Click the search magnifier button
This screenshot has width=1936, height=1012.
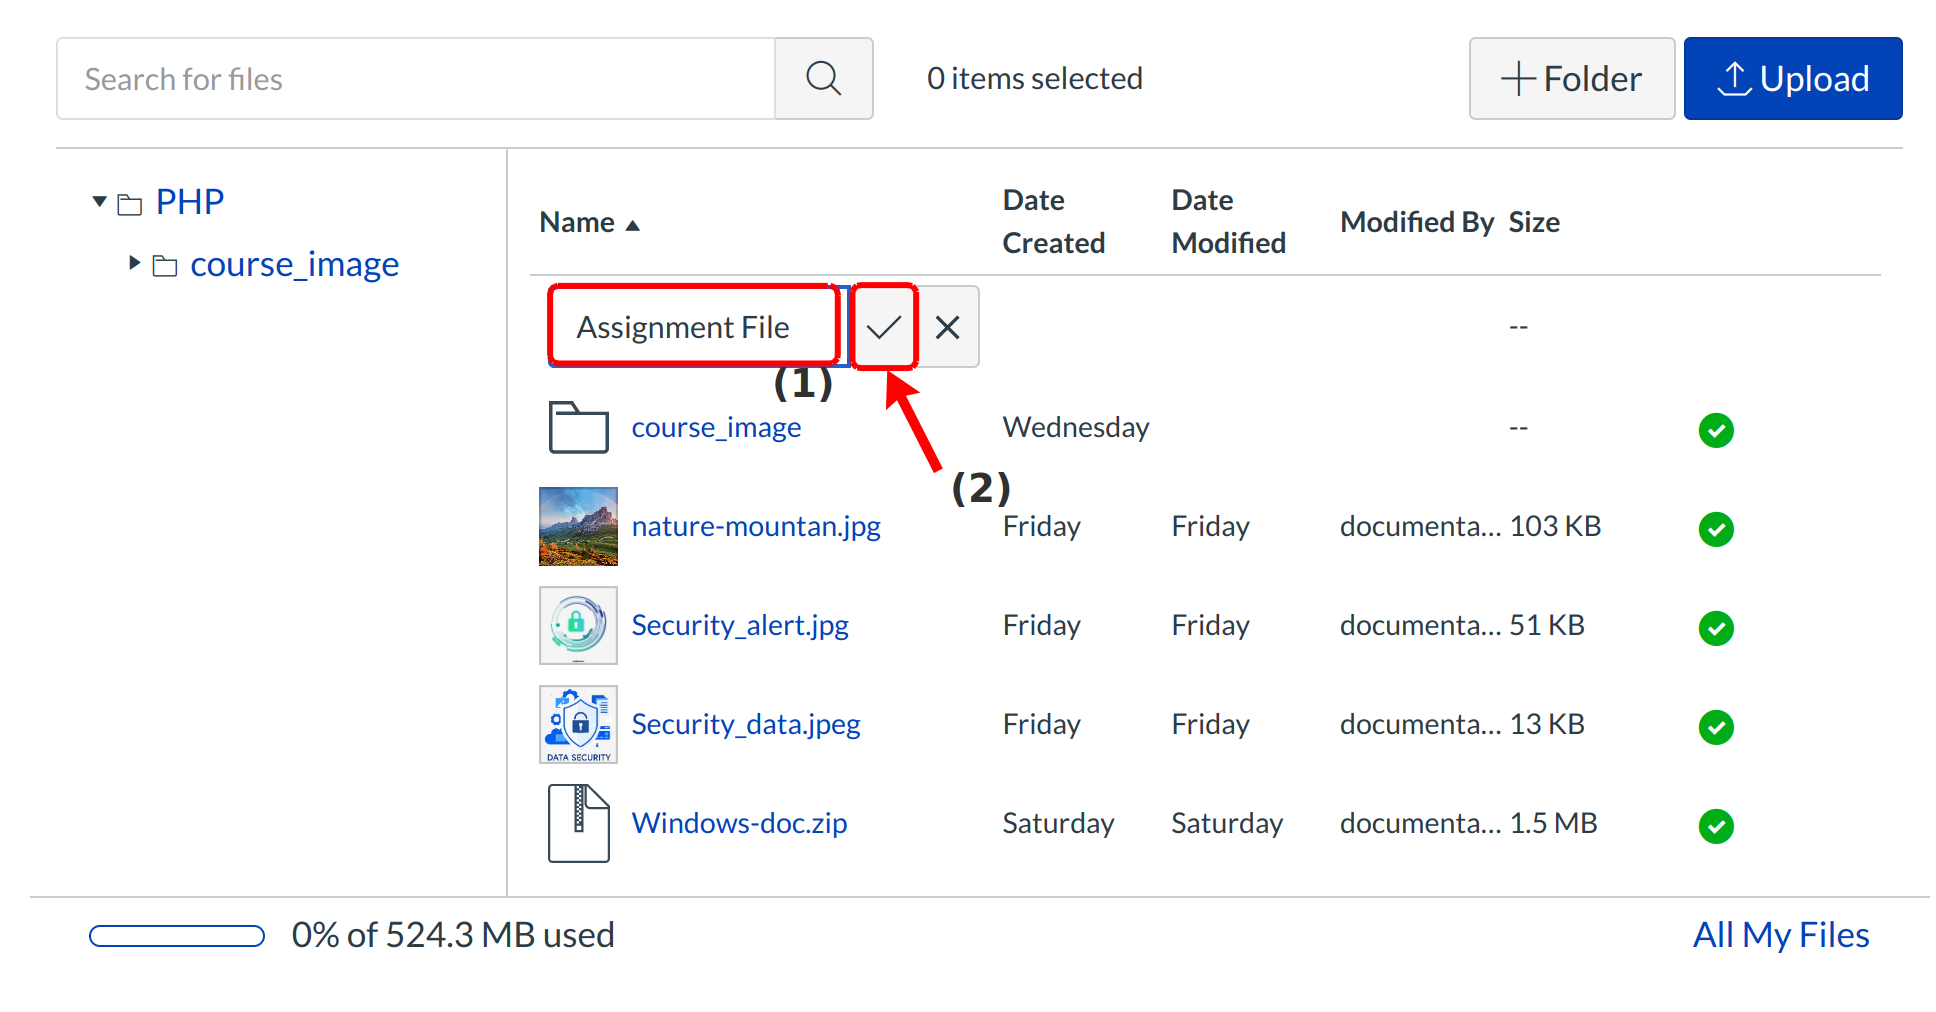[823, 78]
